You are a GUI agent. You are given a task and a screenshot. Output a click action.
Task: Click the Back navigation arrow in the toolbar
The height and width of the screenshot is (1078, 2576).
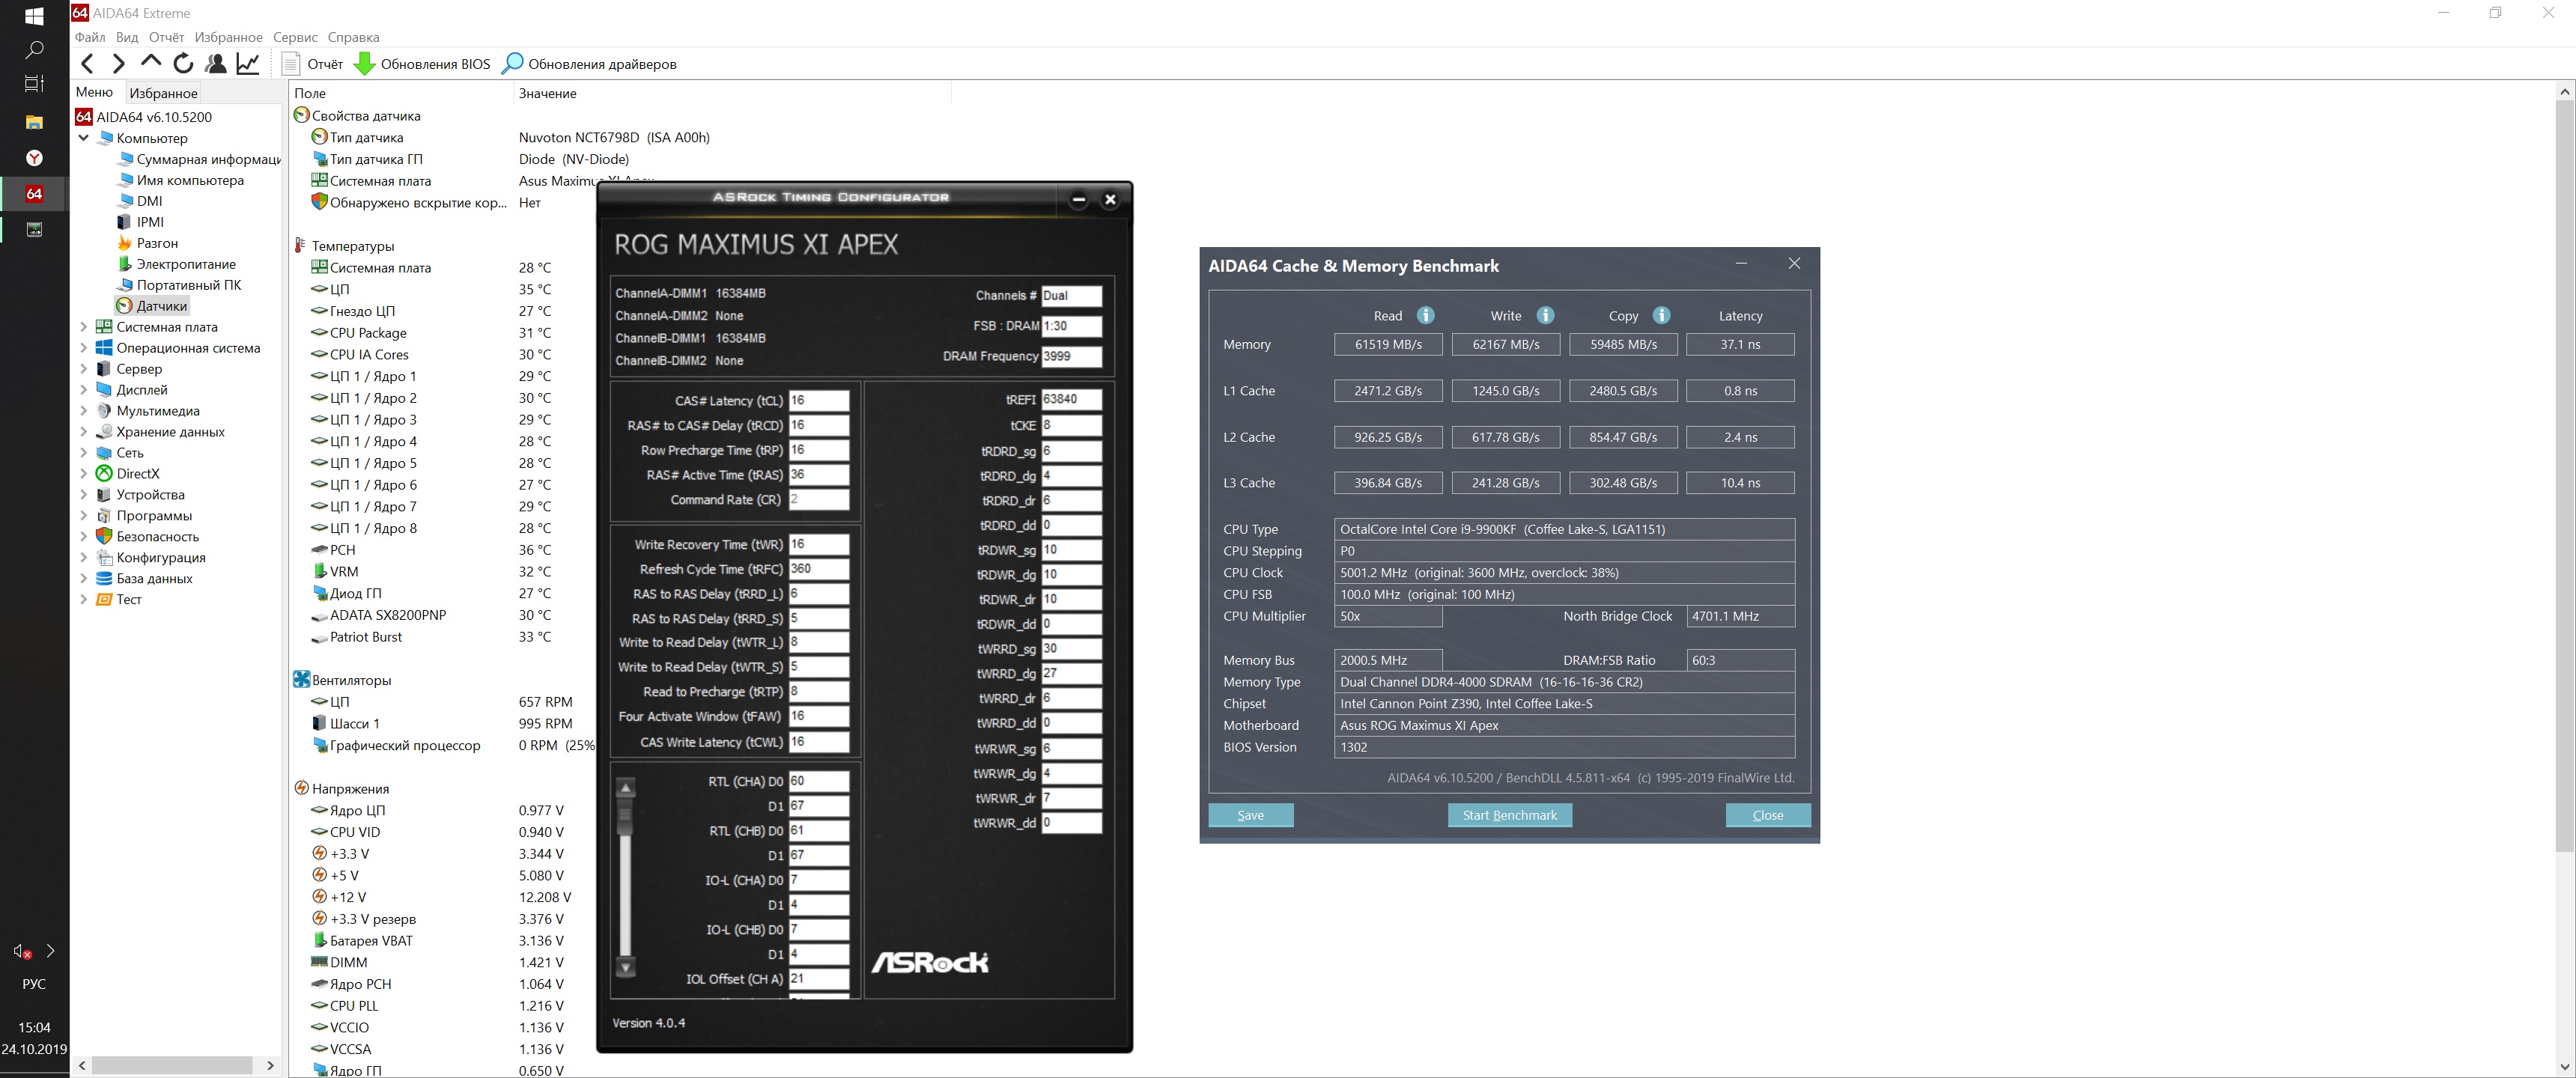tap(88, 64)
